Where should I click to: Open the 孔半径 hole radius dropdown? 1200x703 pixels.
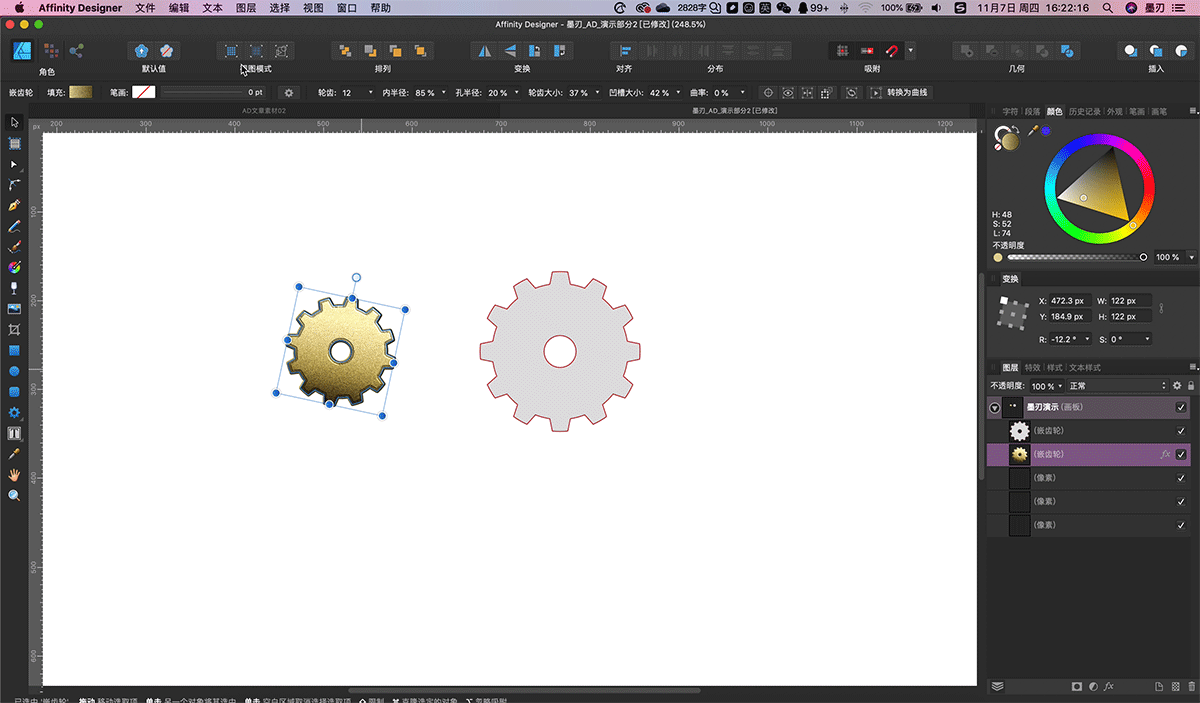(516, 92)
